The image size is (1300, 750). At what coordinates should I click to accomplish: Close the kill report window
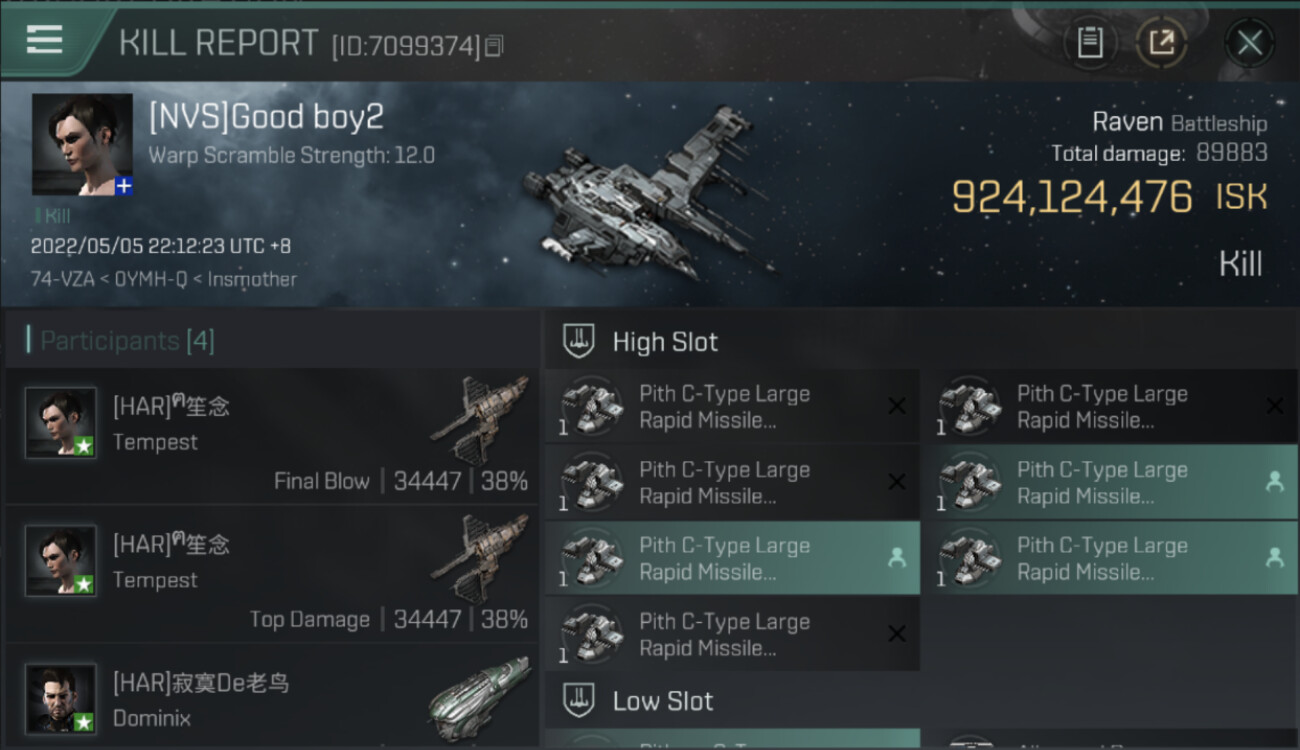coord(1249,42)
